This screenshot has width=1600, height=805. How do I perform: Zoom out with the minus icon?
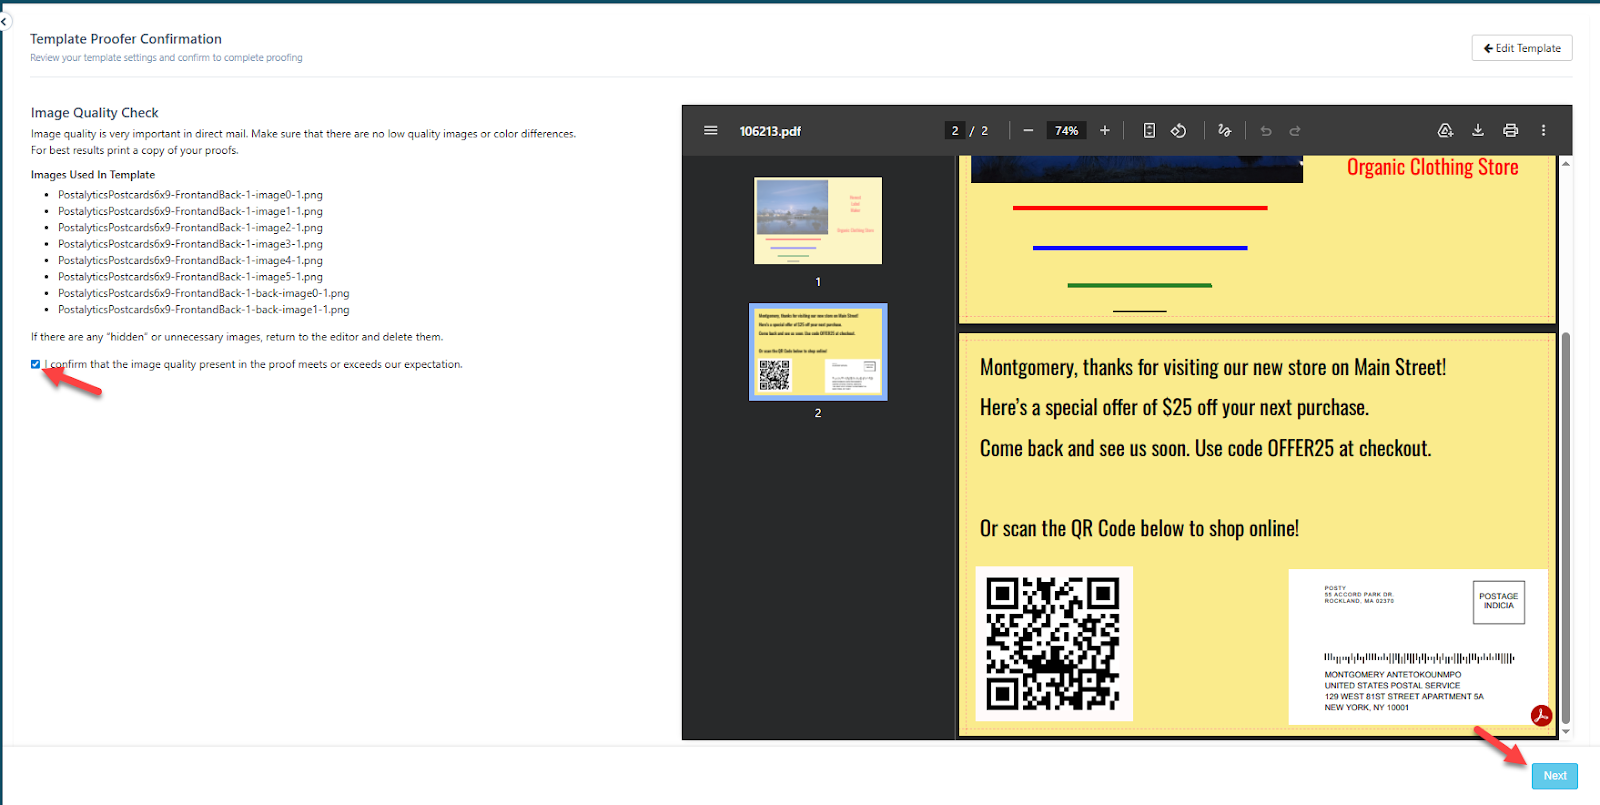coord(1028,131)
